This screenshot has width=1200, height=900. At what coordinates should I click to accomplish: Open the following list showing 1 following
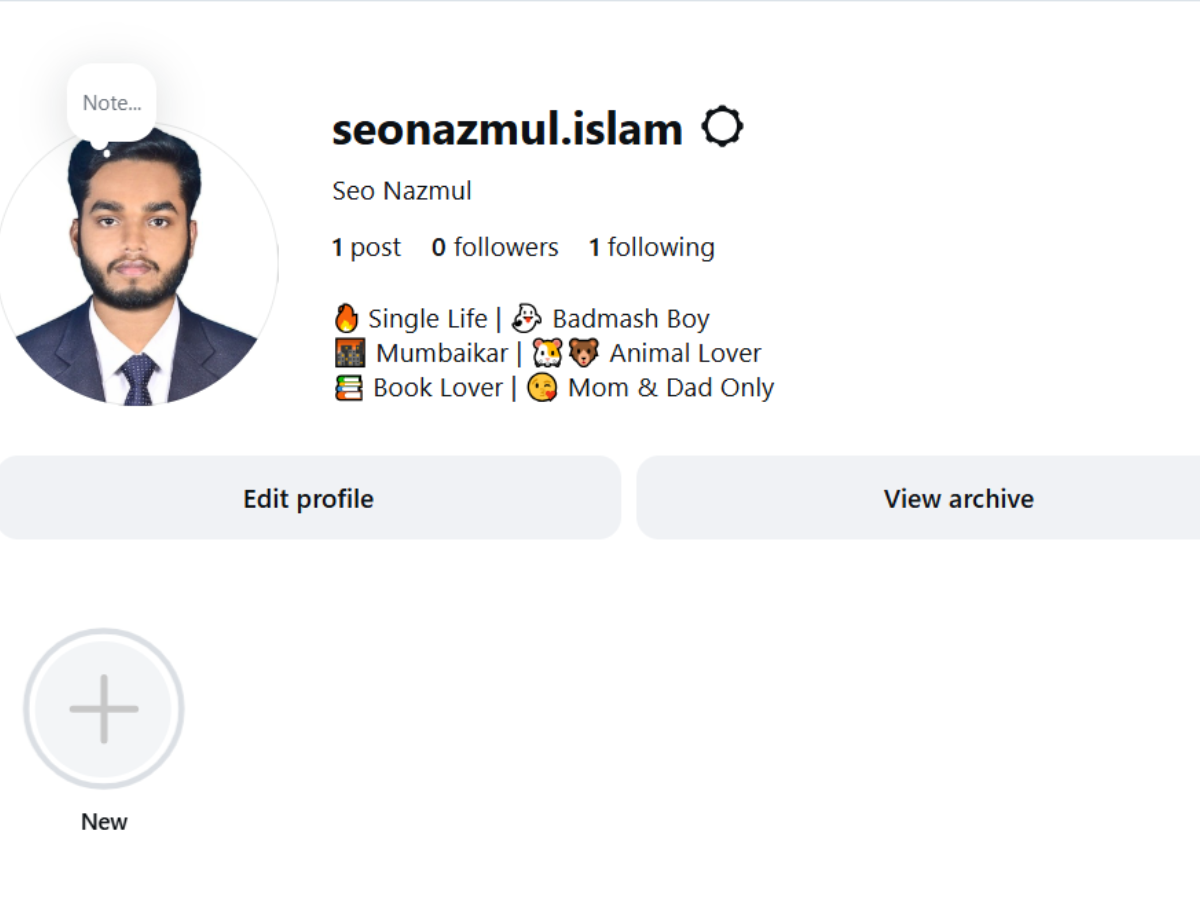pyautogui.click(x=651, y=247)
